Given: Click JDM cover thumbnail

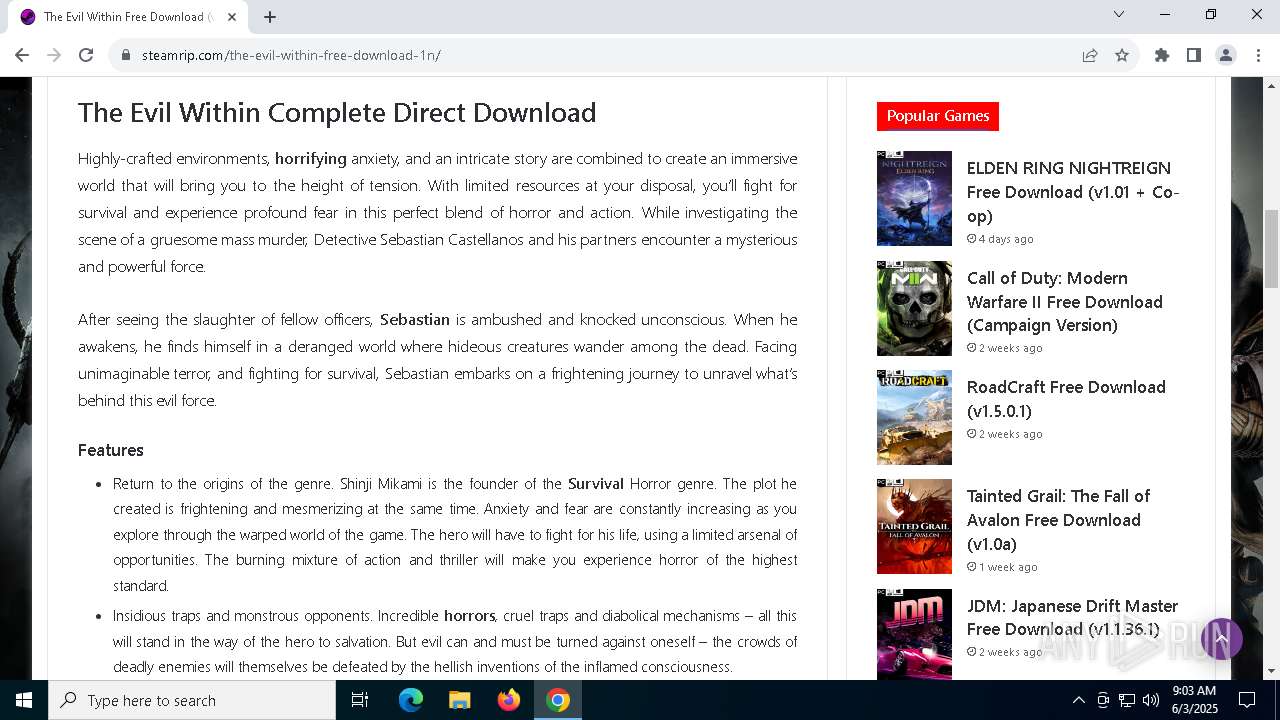Looking at the screenshot, I should [x=914, y=634].
